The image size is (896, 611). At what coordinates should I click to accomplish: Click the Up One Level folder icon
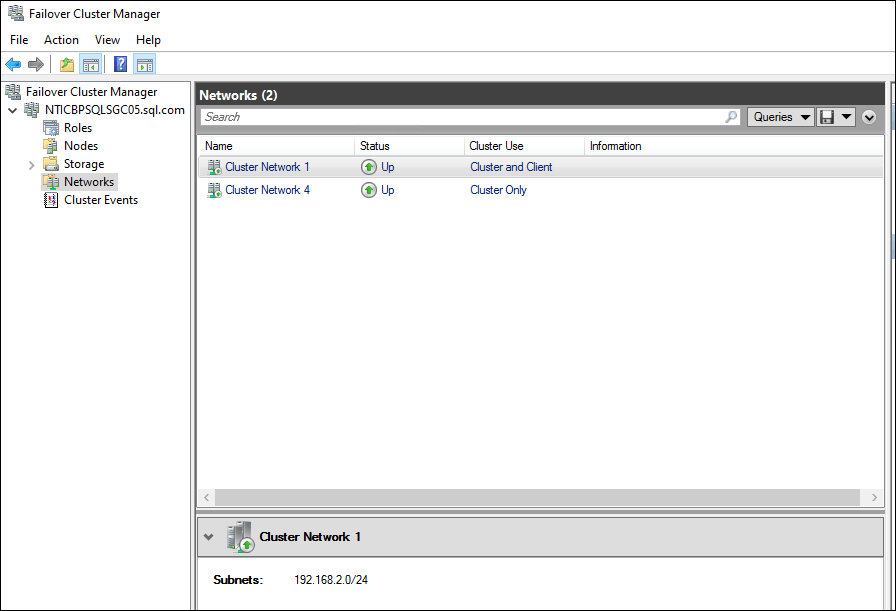[67, 65]
